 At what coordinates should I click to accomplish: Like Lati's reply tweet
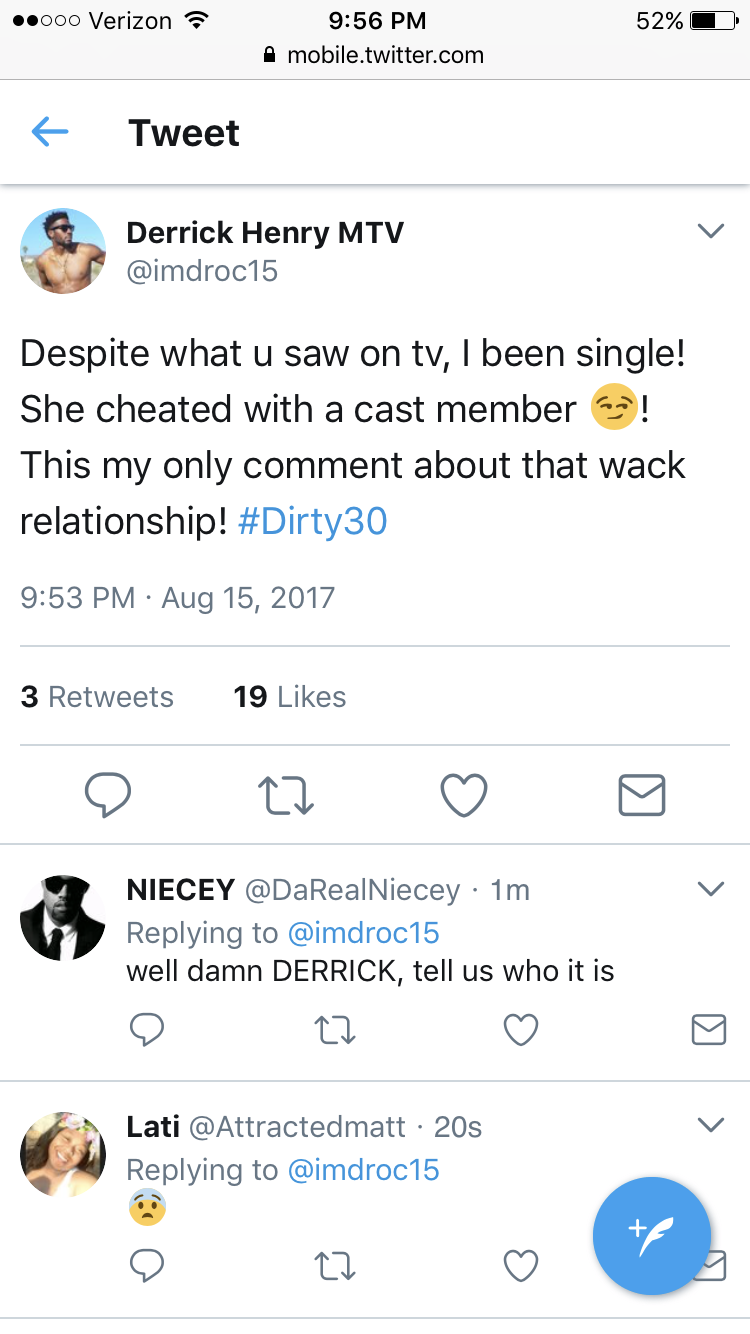tap(521, 1267)
